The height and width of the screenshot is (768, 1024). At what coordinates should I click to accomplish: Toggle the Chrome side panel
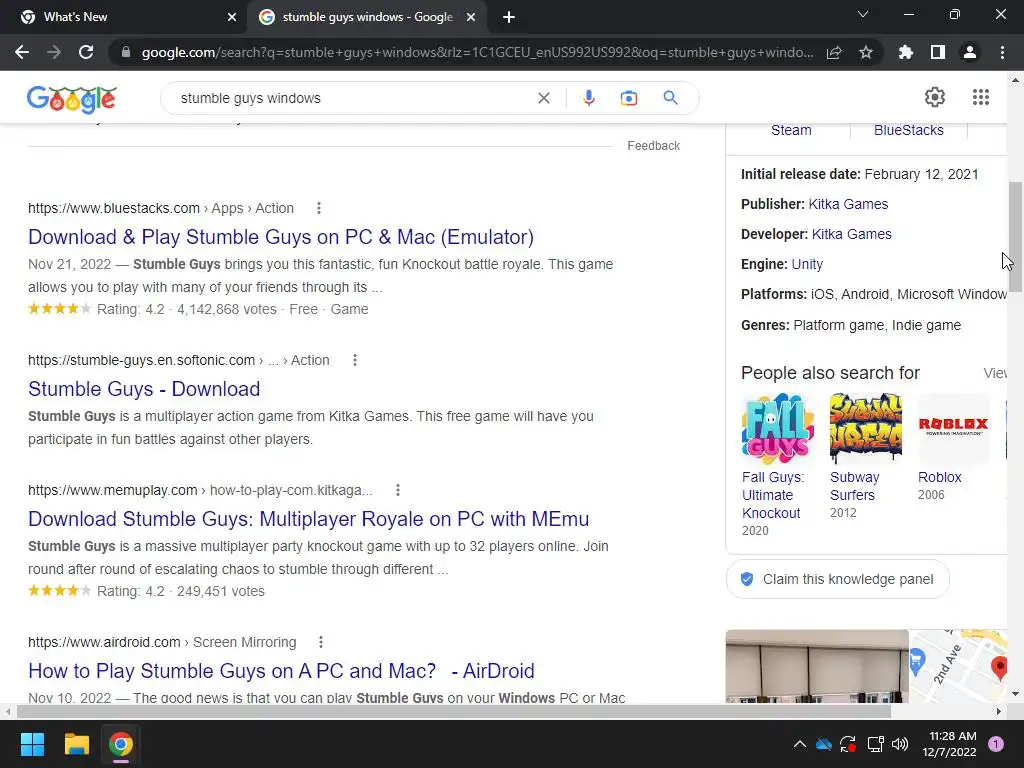point(938,52)
